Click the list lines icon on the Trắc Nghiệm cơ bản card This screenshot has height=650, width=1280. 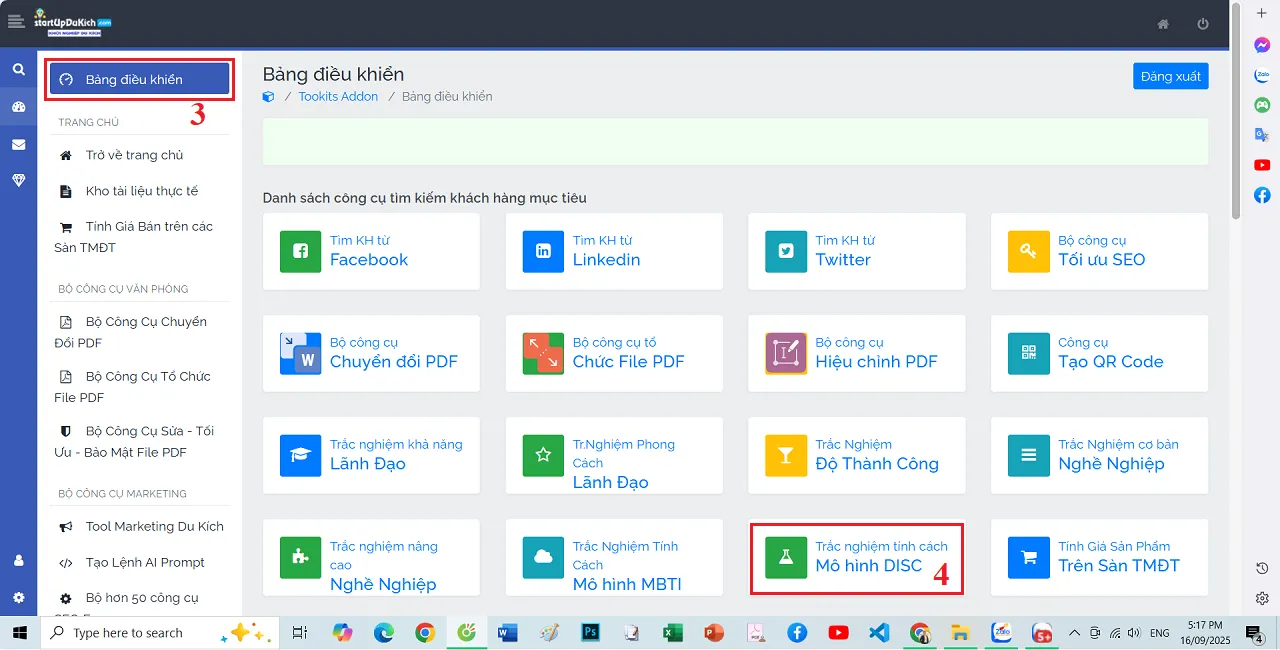pyautogui.click(x=1028, y=456)
